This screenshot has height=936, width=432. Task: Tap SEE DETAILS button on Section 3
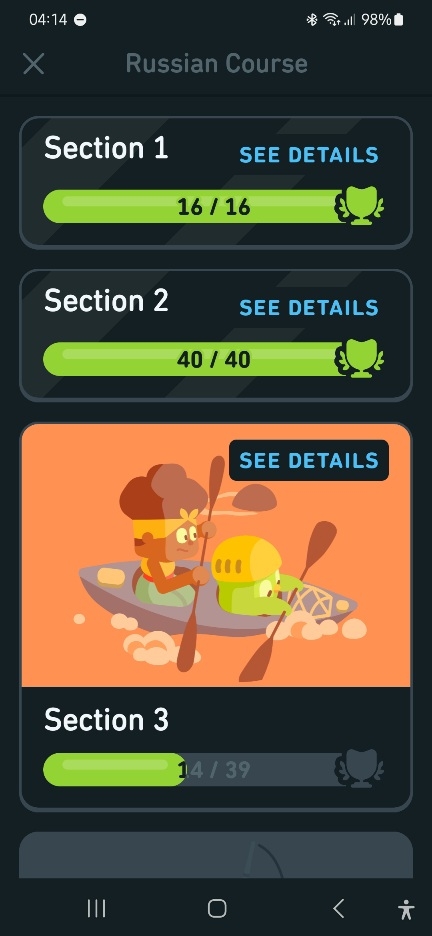pos(309,460)
